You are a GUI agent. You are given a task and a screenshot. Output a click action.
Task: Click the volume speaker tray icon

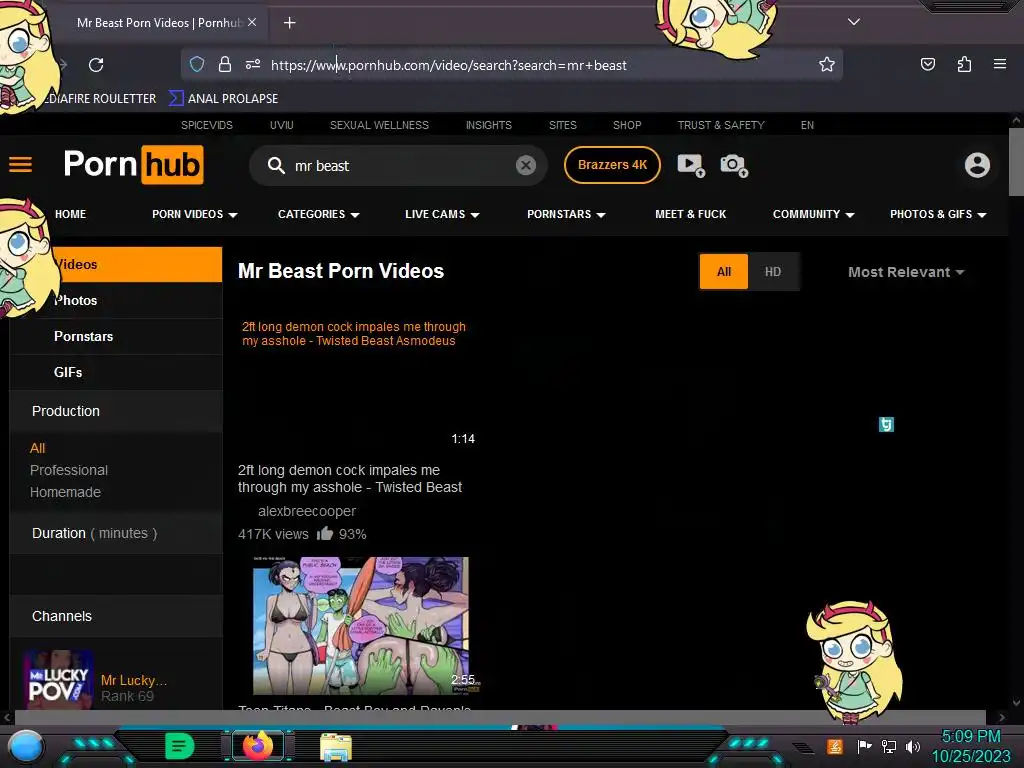coord(913,746)
